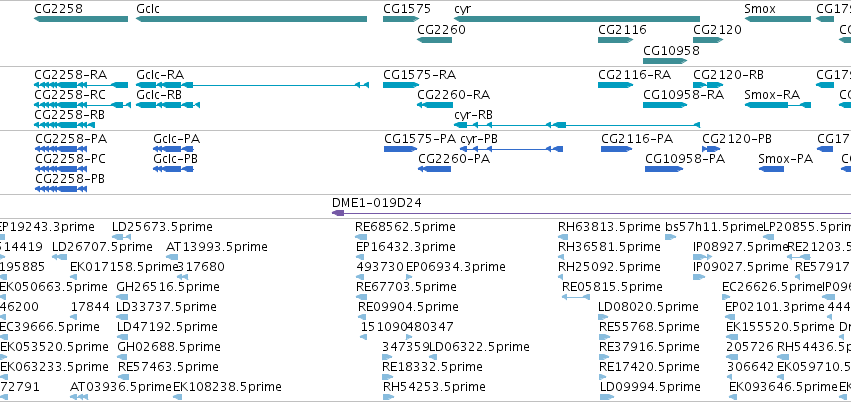The height and width of the screenshot is (402, 851).
Task: Click the CG2258-PC protein feature
Action: [61, 169]
